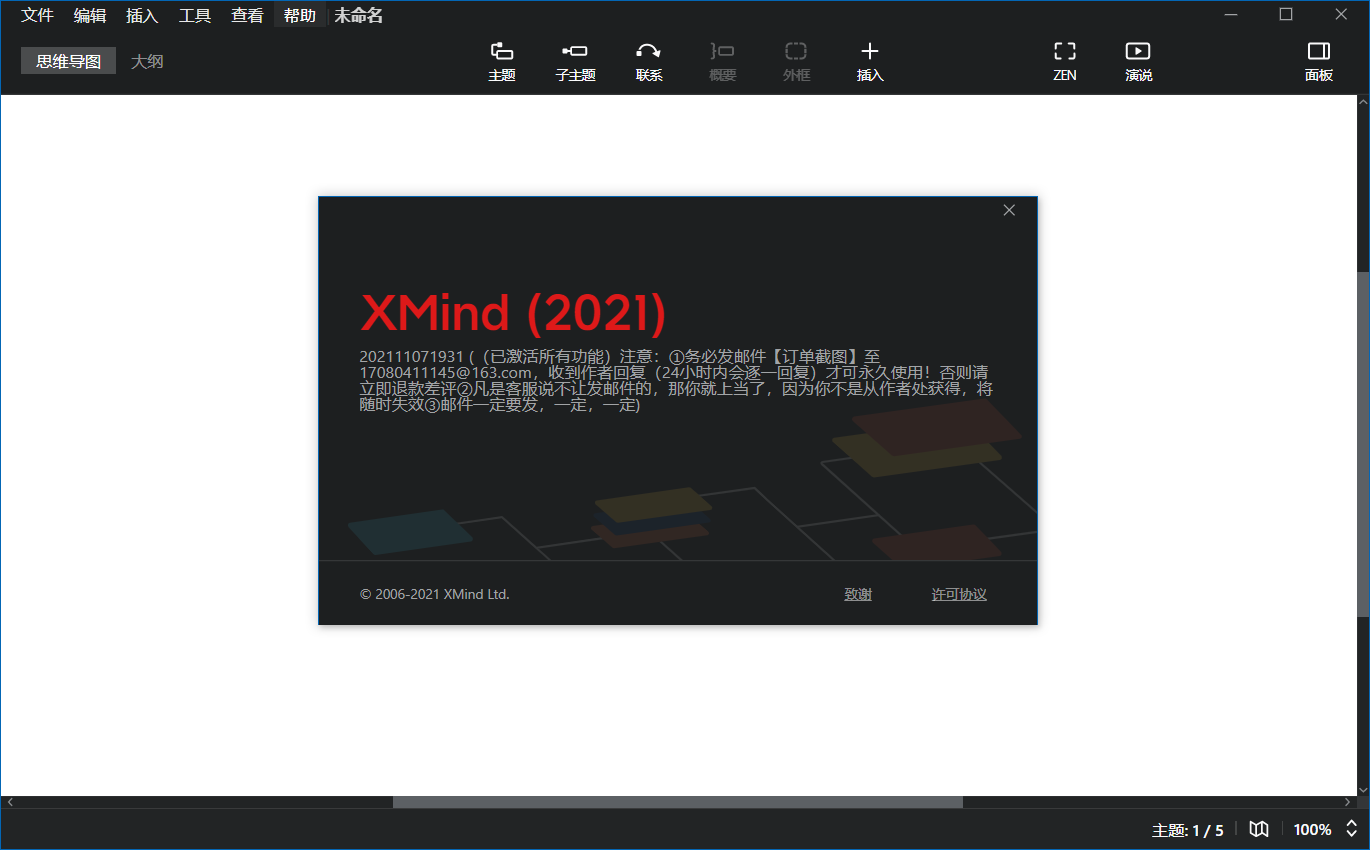The width and height of the screenshot is (1370, 850).
Task: Open the 文件 menu
Action: click(37, 15)
